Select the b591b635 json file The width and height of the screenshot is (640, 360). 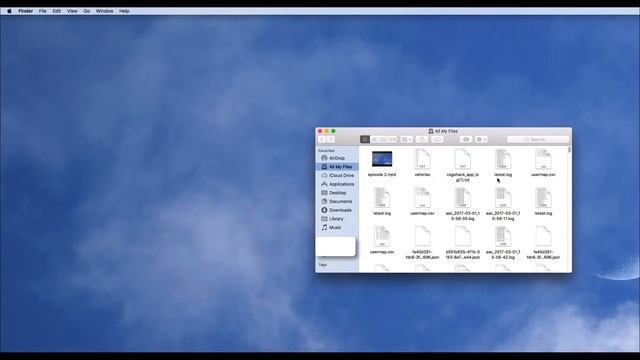(462, 243)
